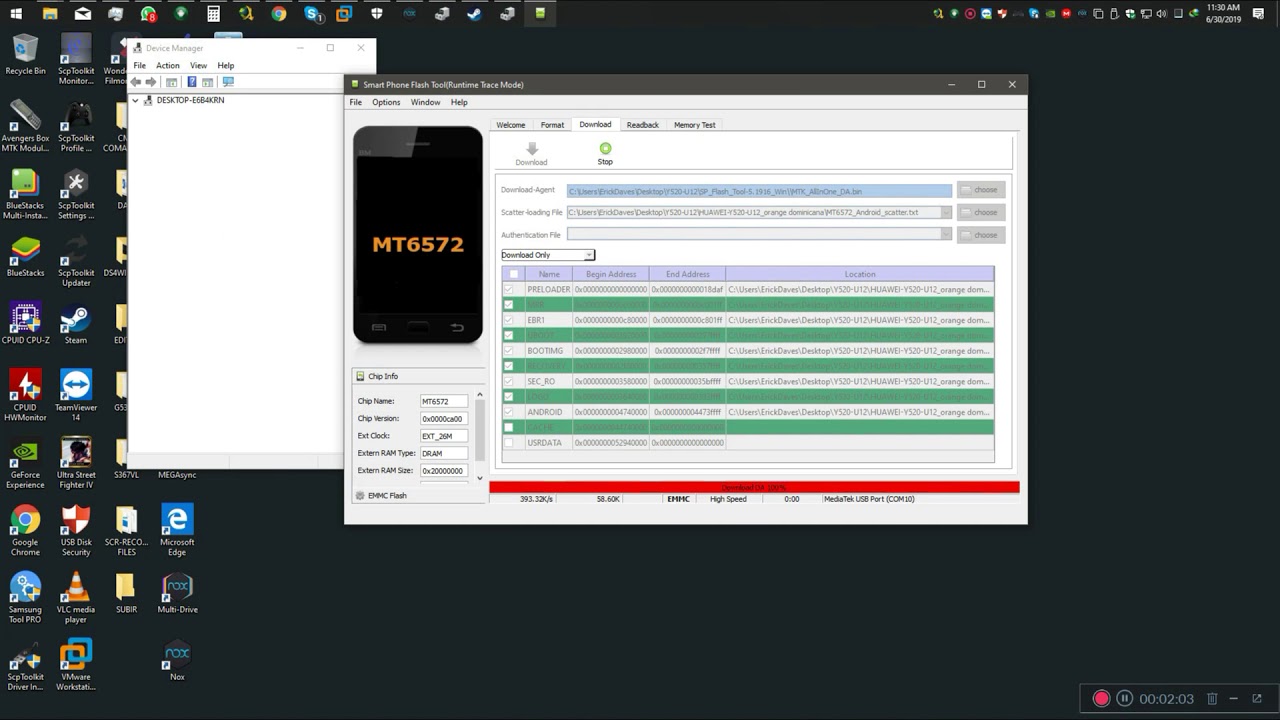Open the Scatter-loading File dropdown arrow

[x=945, y=212]
